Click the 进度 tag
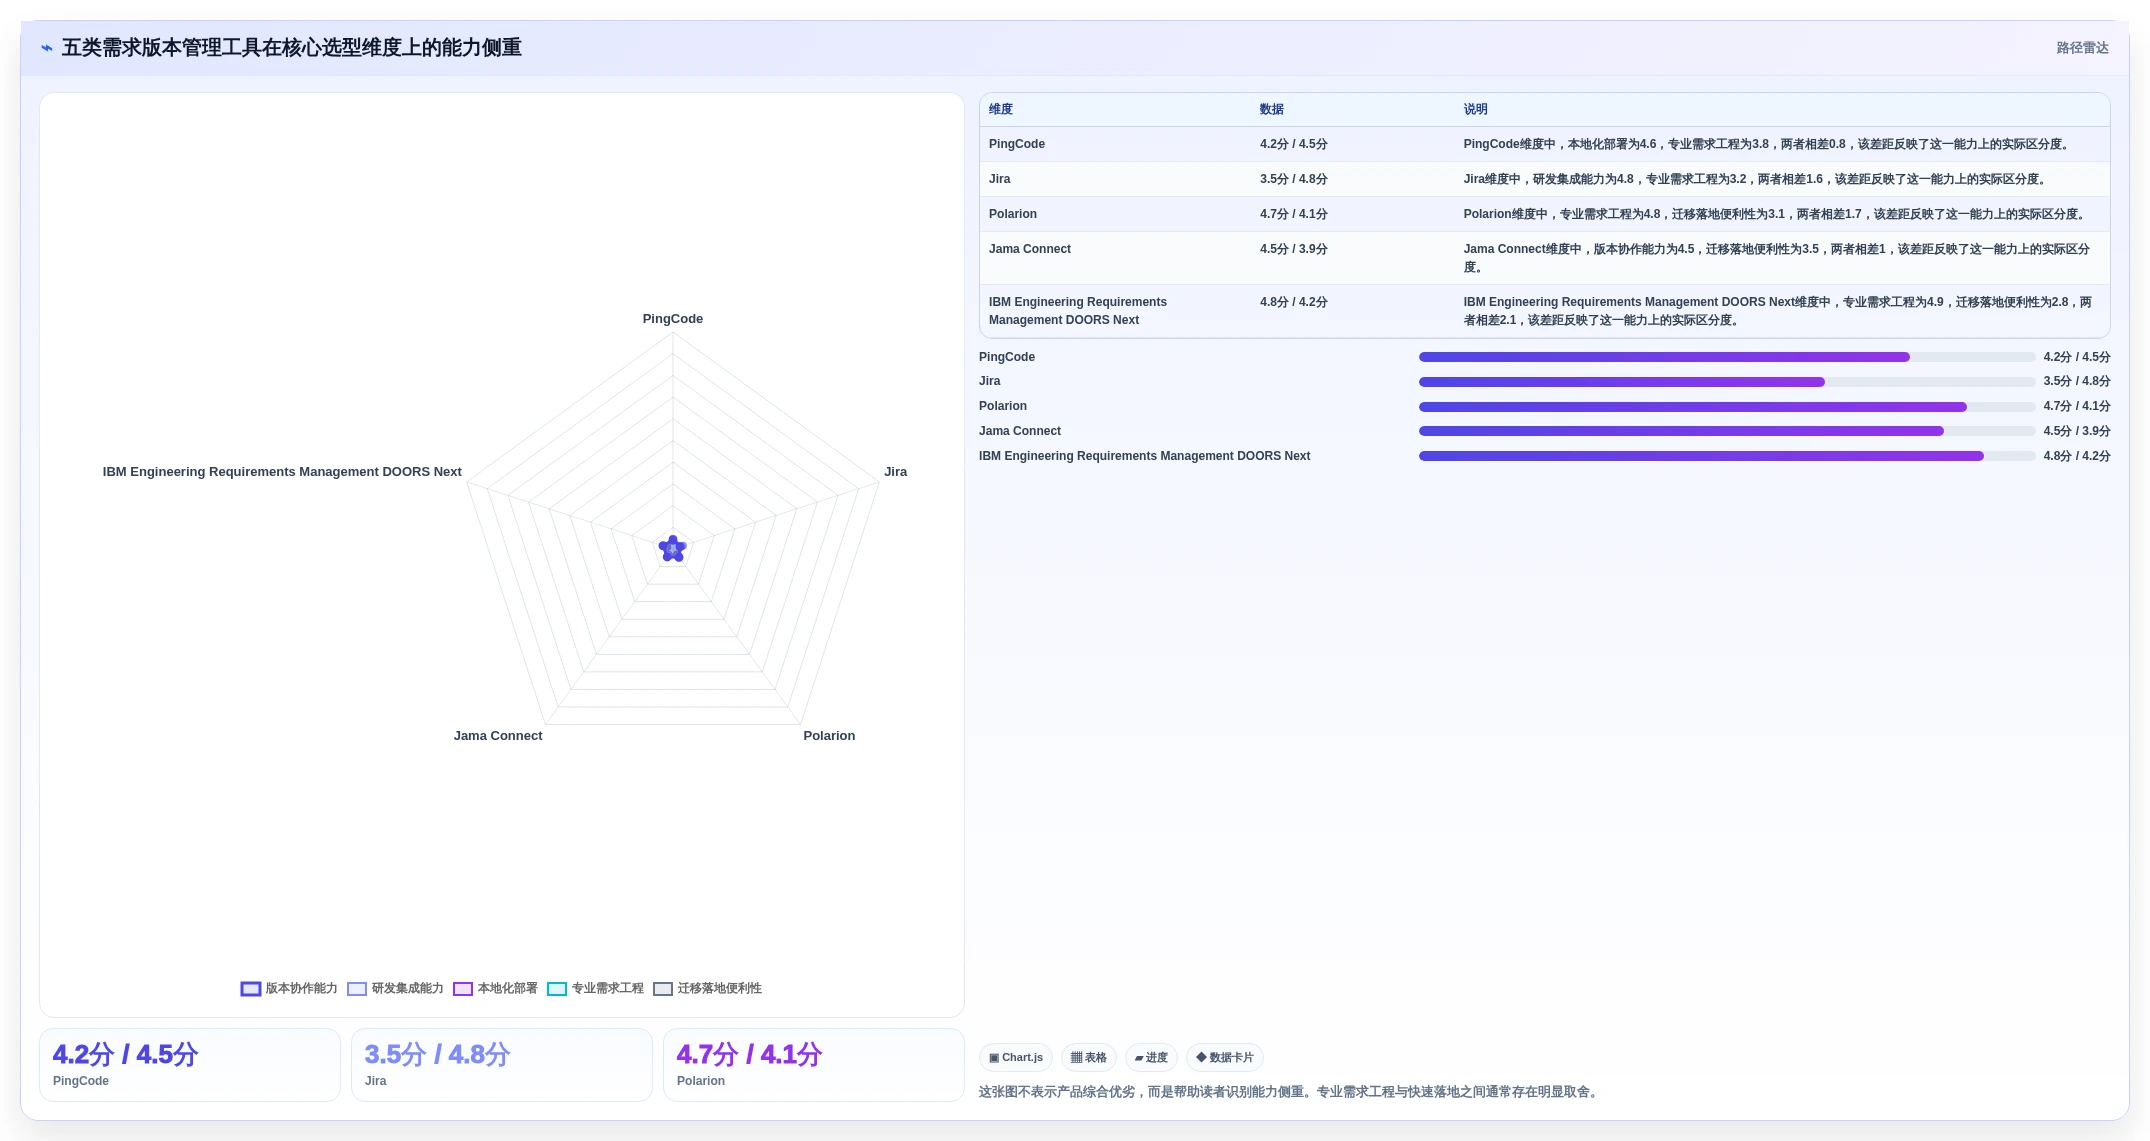 click(x=1151, y=1057)
